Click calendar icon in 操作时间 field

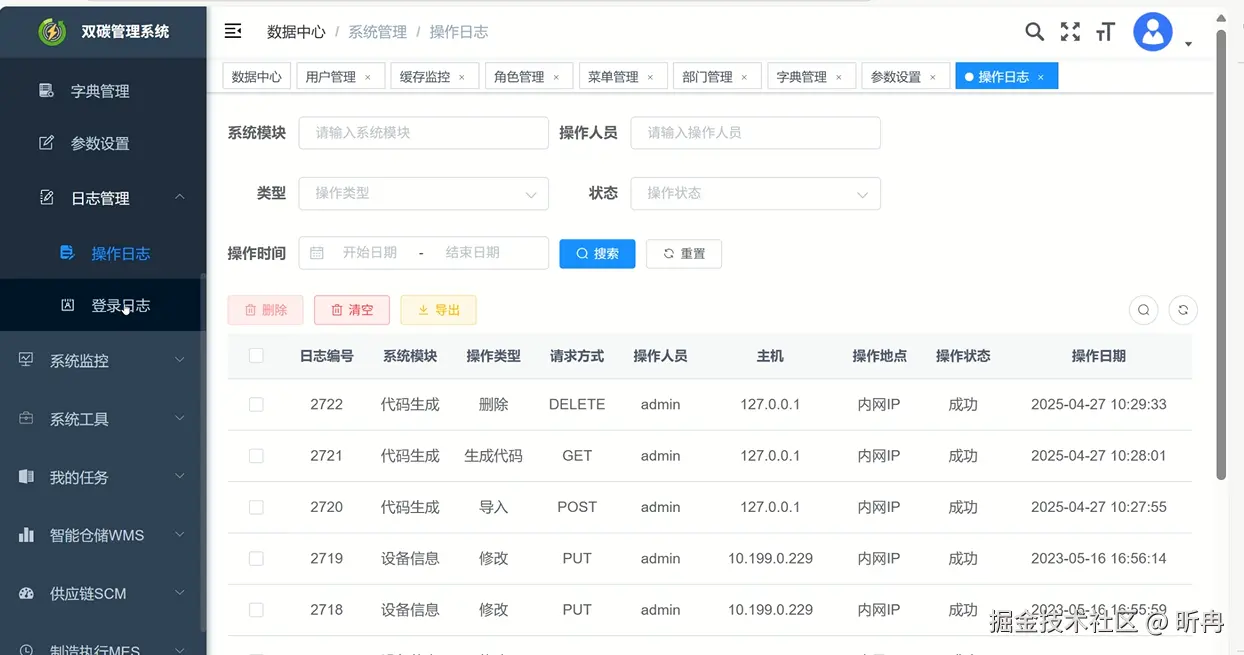point(317,253)
